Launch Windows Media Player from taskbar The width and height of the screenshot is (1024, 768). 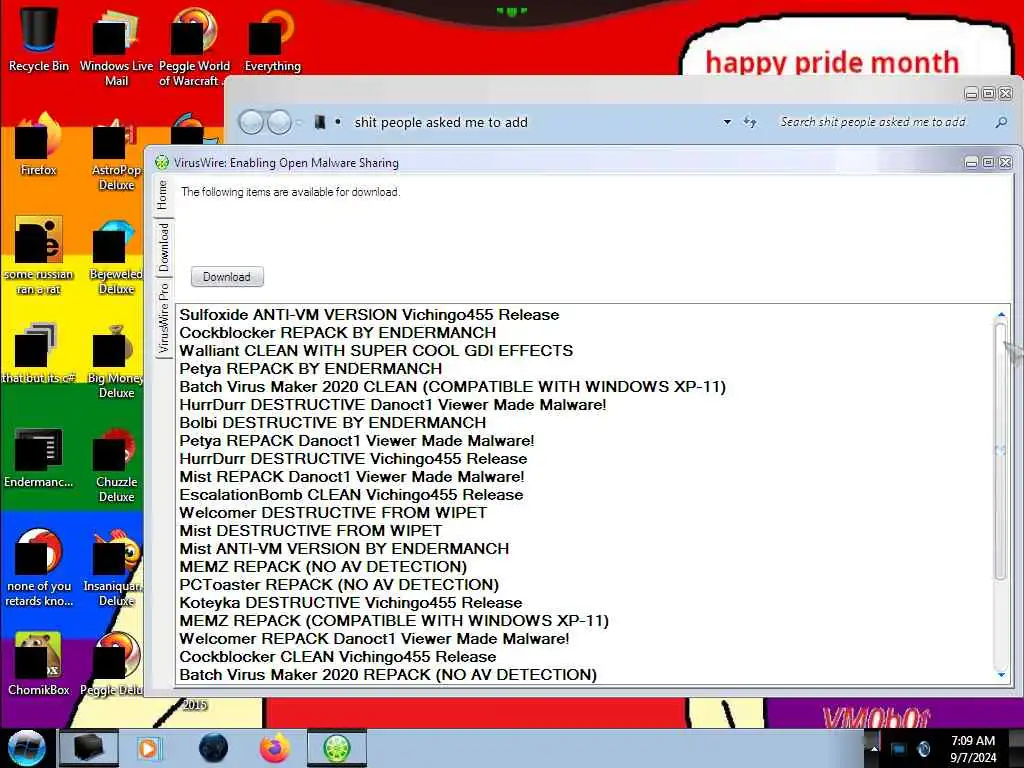point(149,748)
